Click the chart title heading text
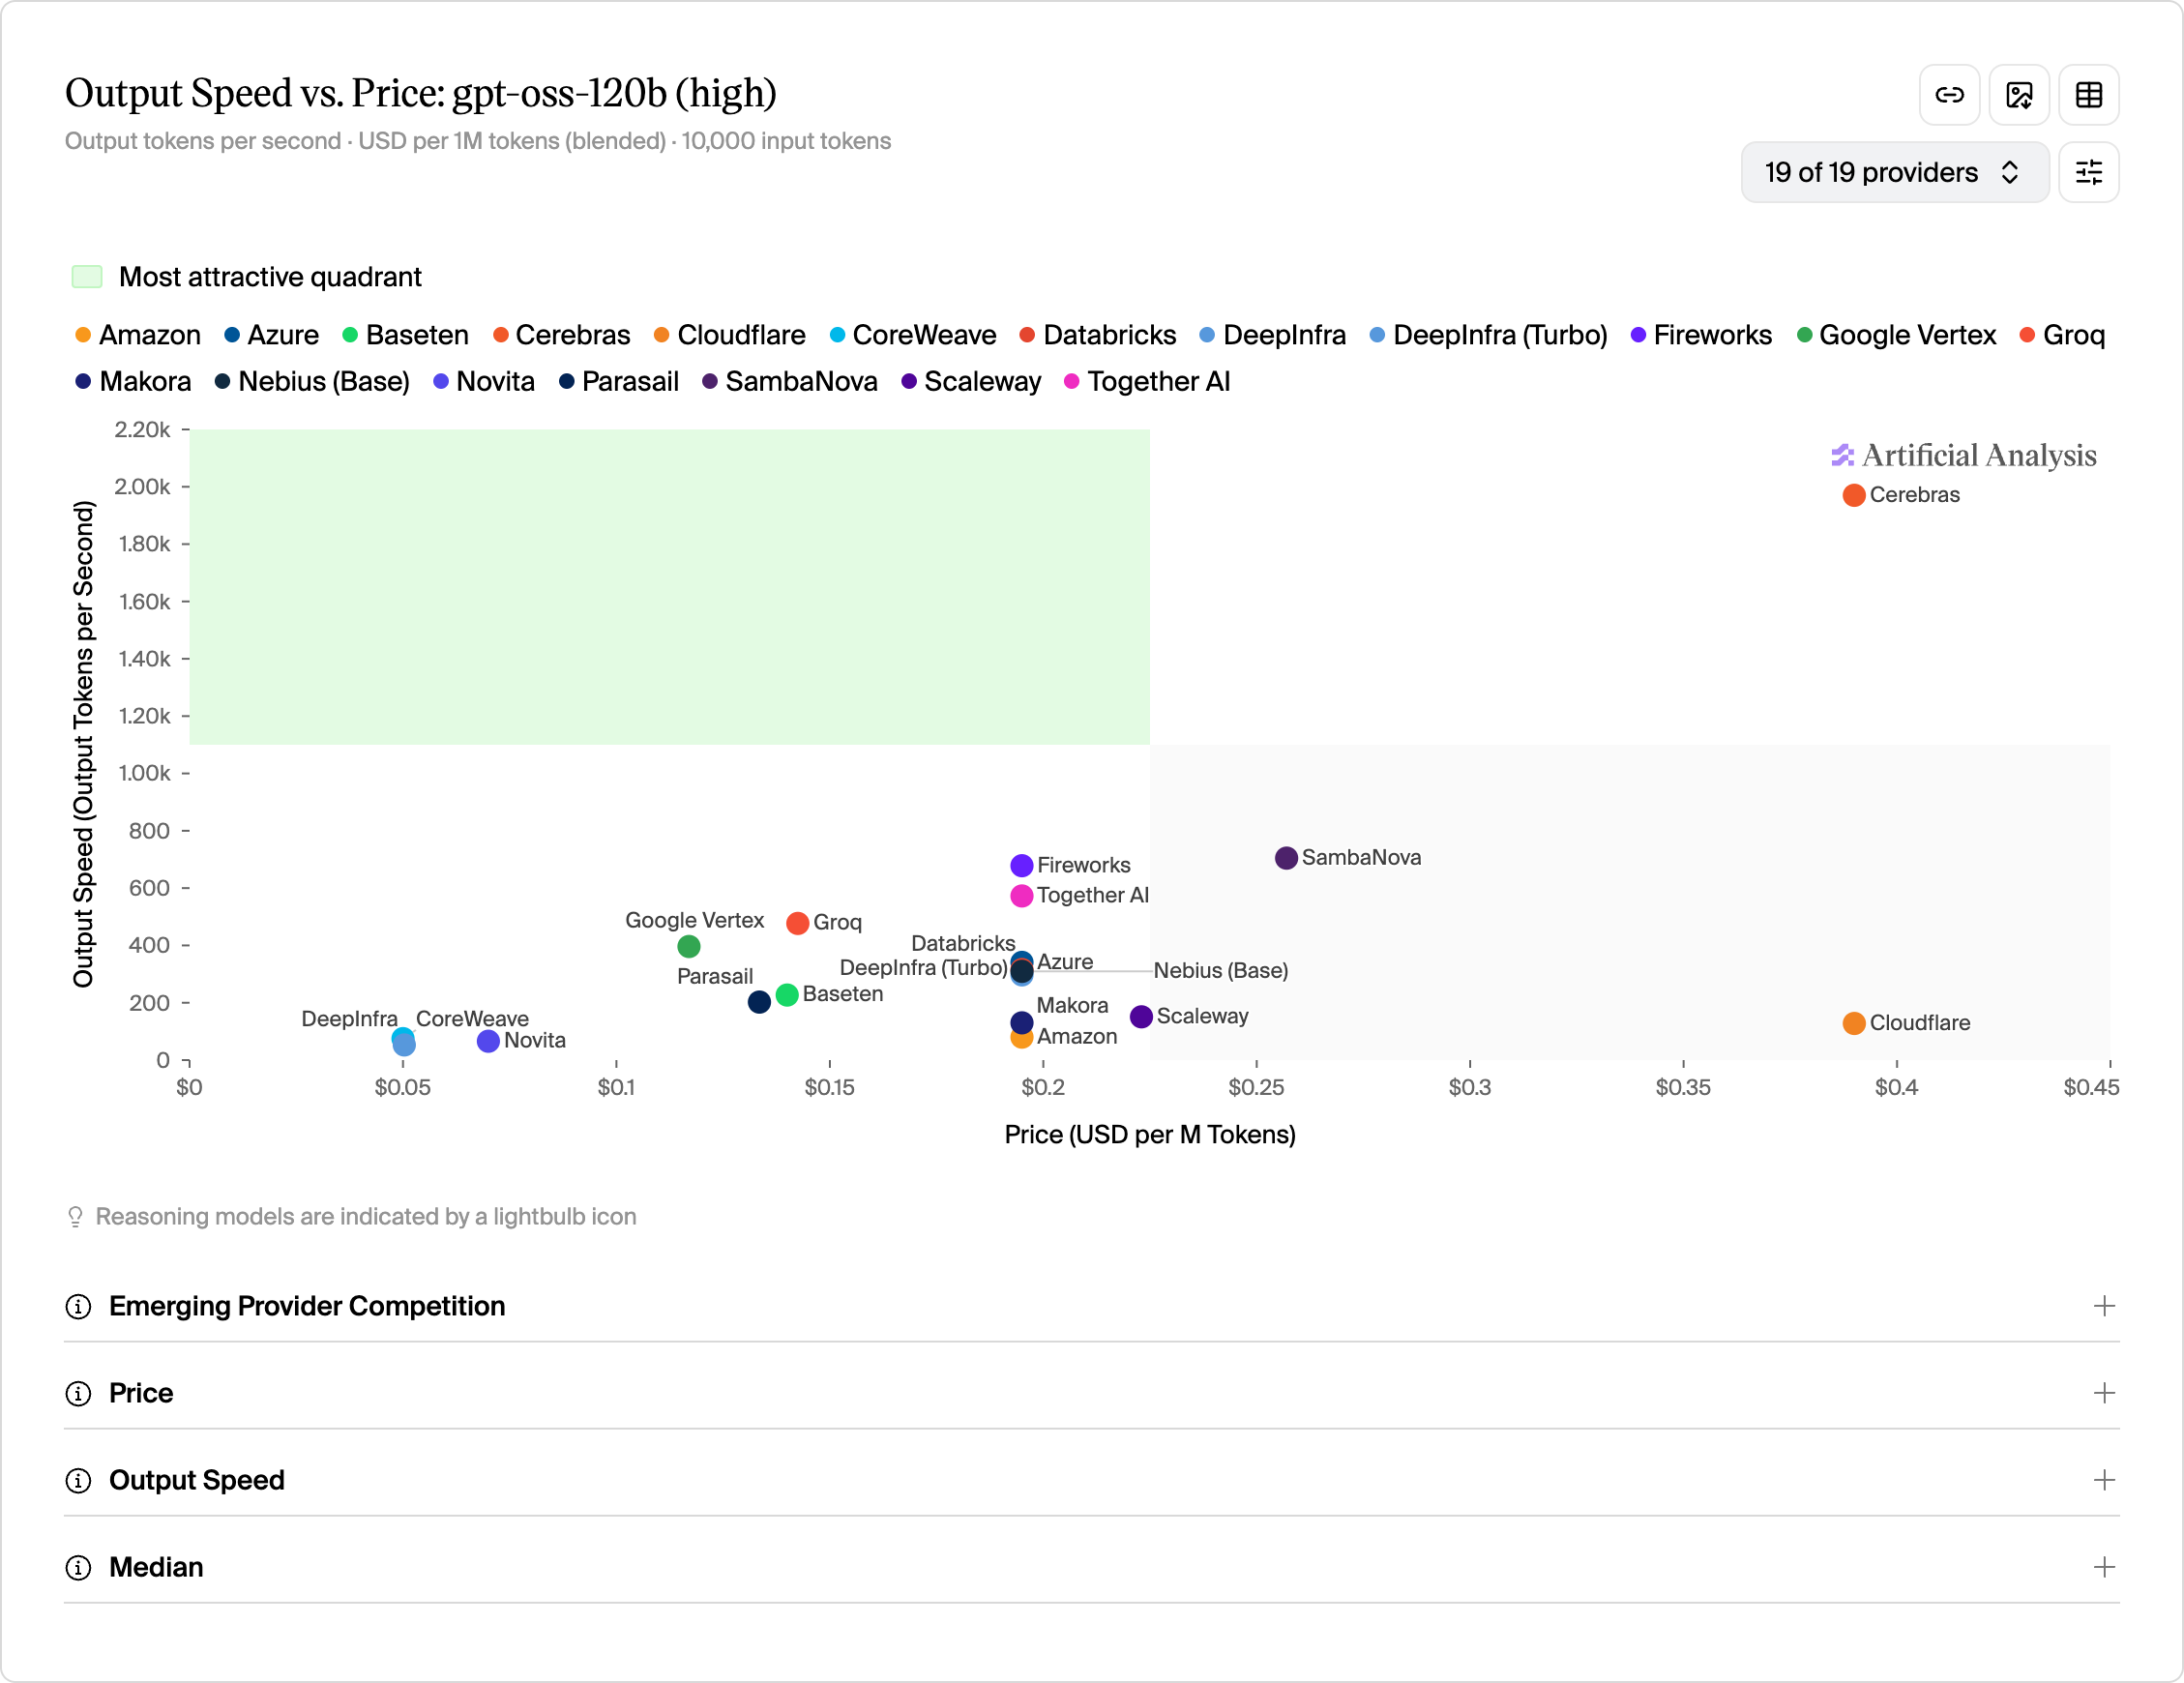2184x1683 pixels. (421, 93)
